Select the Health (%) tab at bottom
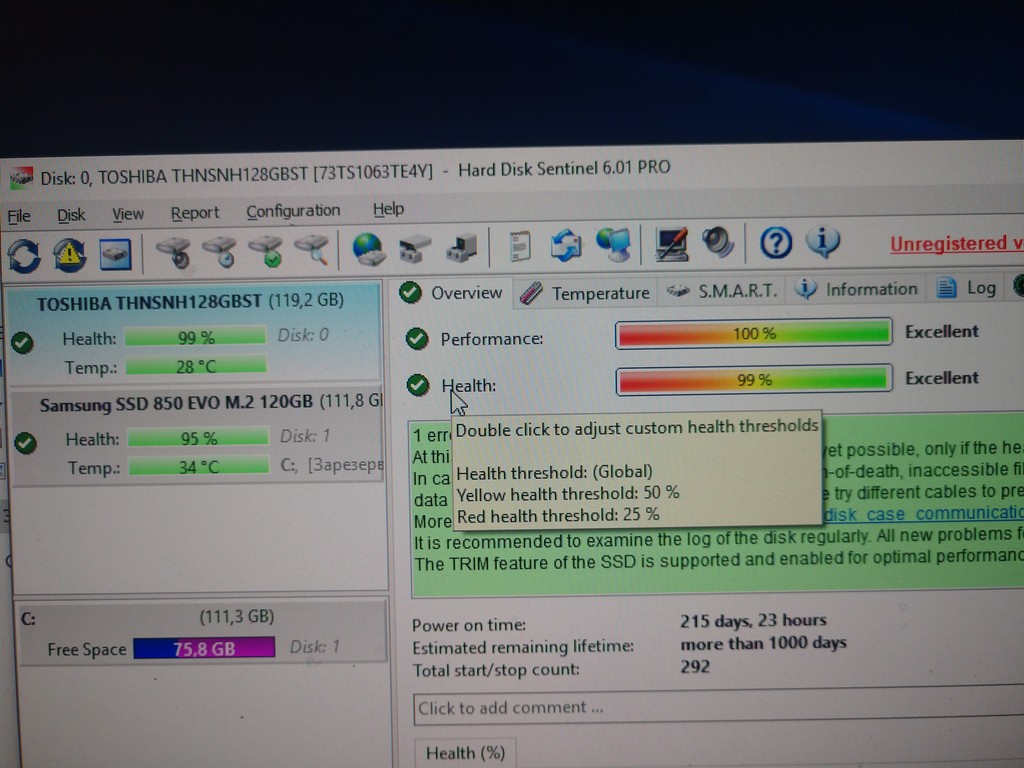 click(465, 753)
